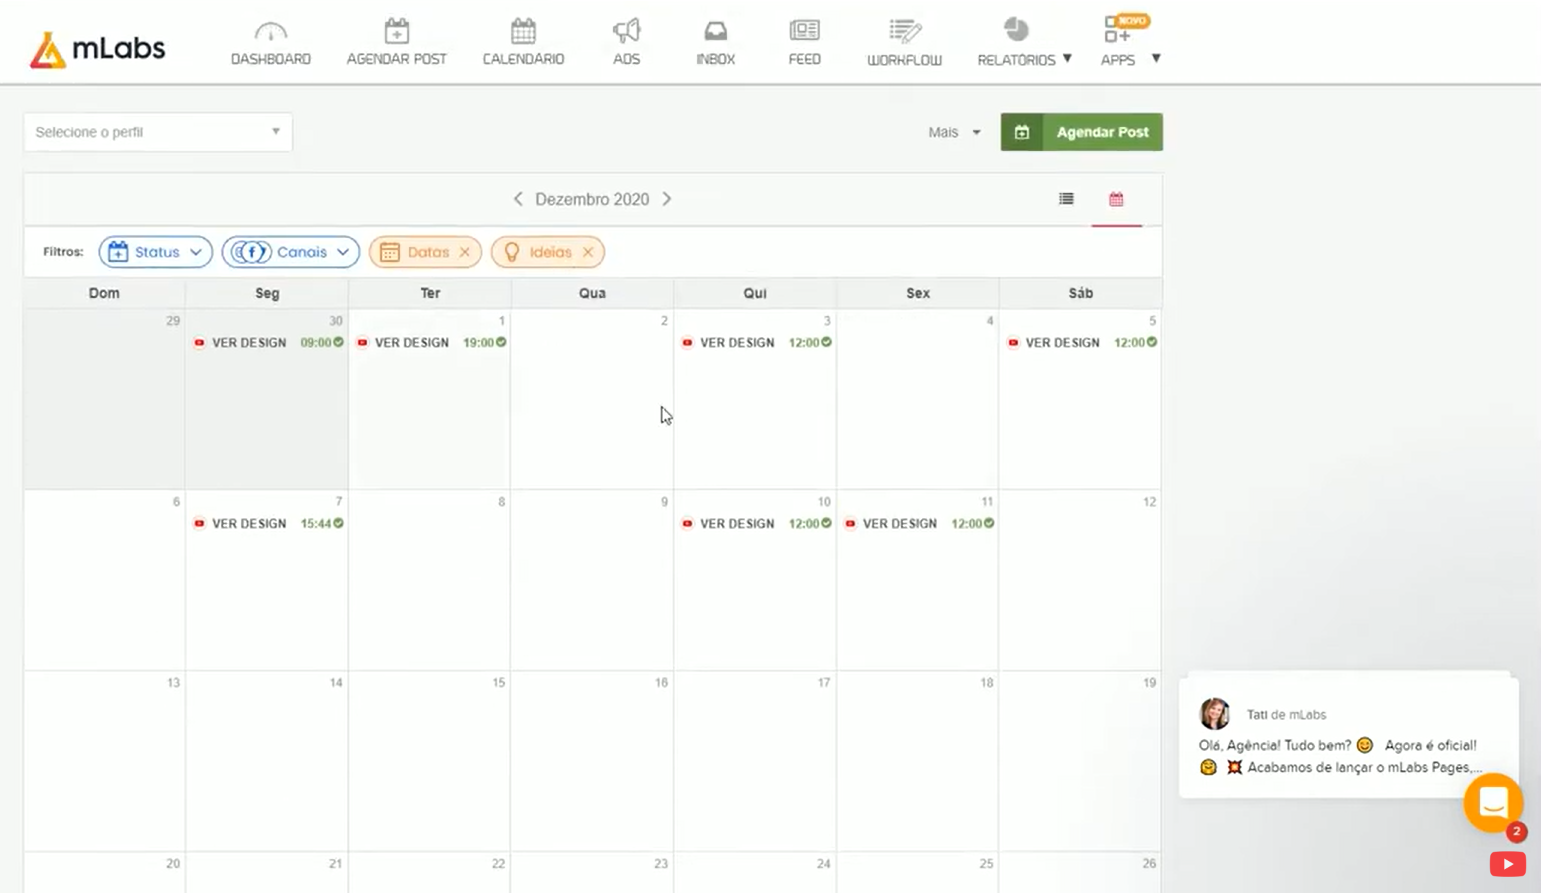This screenshot has width=1541, height=893.
Task: Switch to list view icon
Action: 1066,199
